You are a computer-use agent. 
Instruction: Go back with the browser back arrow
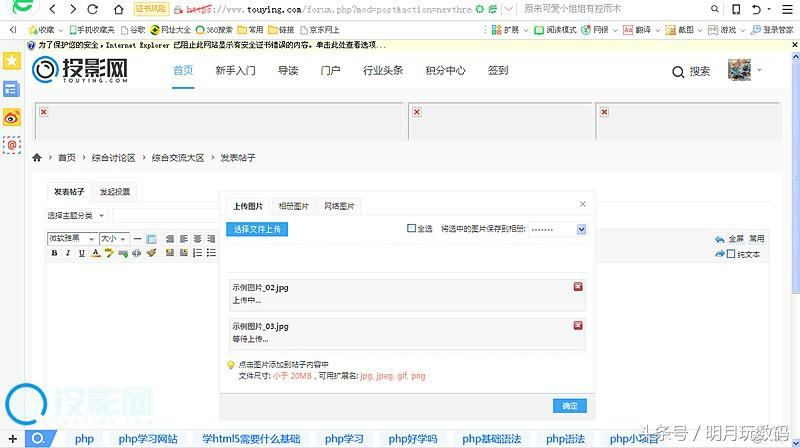[53, 9]
